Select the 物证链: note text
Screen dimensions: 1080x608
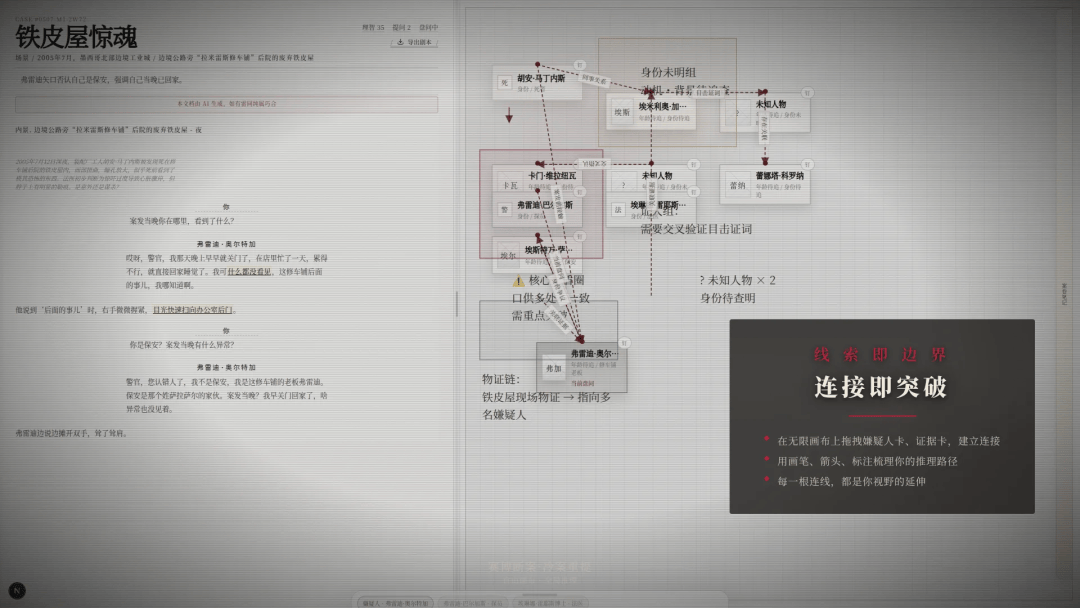coord(501,379)
